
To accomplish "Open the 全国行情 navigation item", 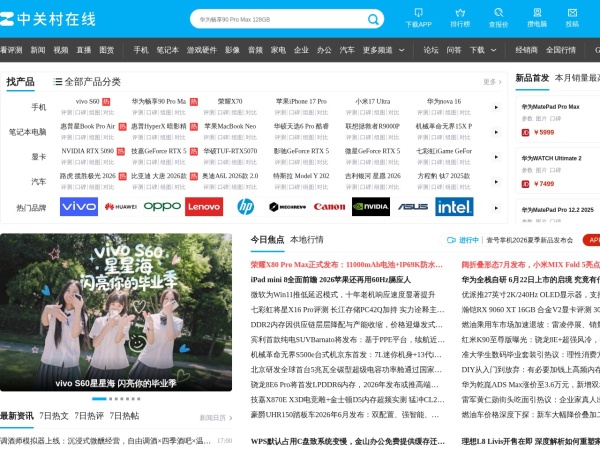I will point(561,50).
